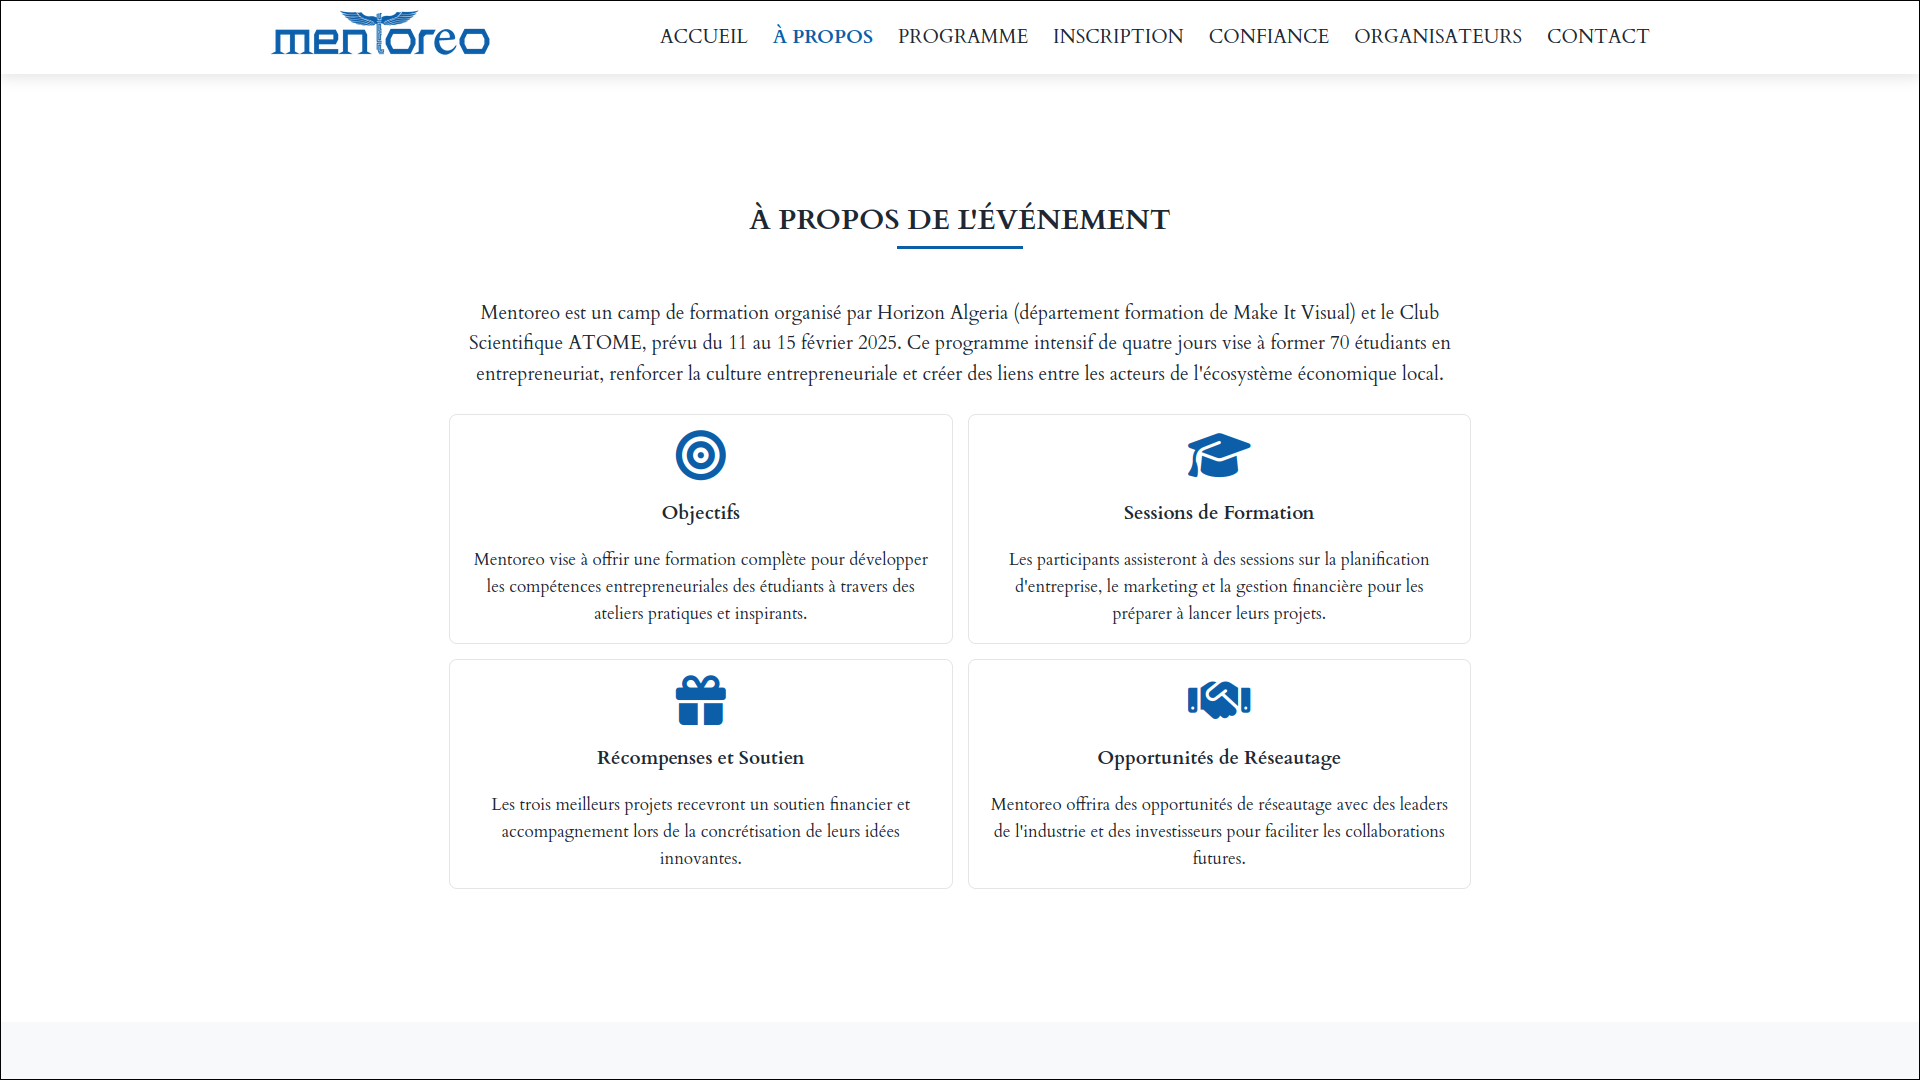The image size is (1920, 1080).
Task: Click the Sessions de Formation heading
Action: 1218,512
